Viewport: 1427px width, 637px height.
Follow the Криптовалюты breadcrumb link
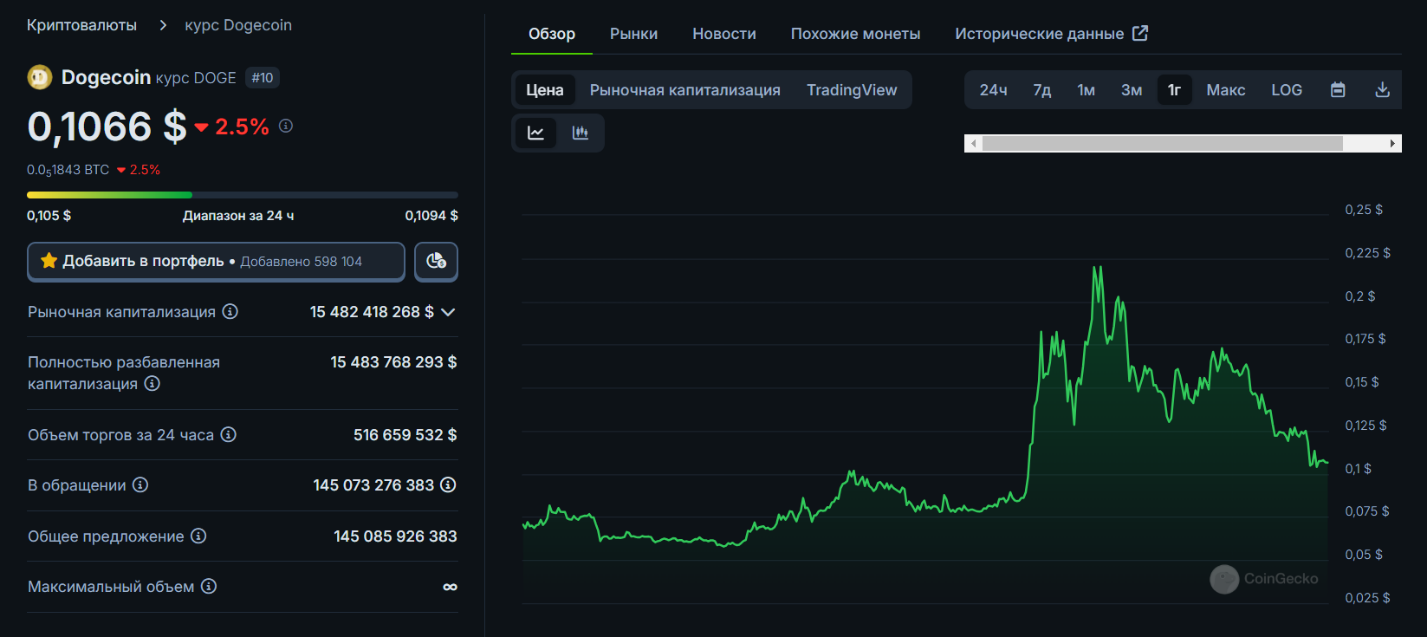tap(82, 25)
